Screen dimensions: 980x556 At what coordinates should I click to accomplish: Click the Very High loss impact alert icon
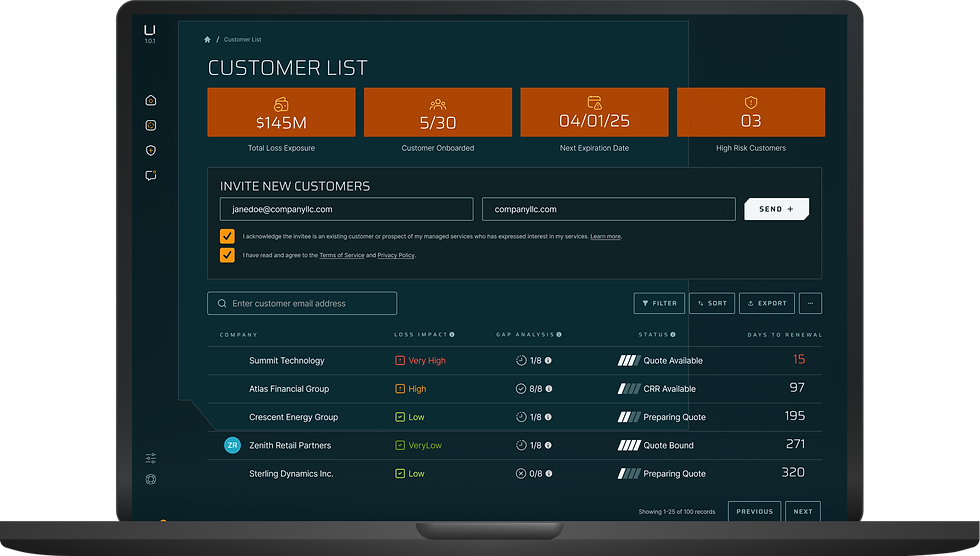tap(400, 360)
